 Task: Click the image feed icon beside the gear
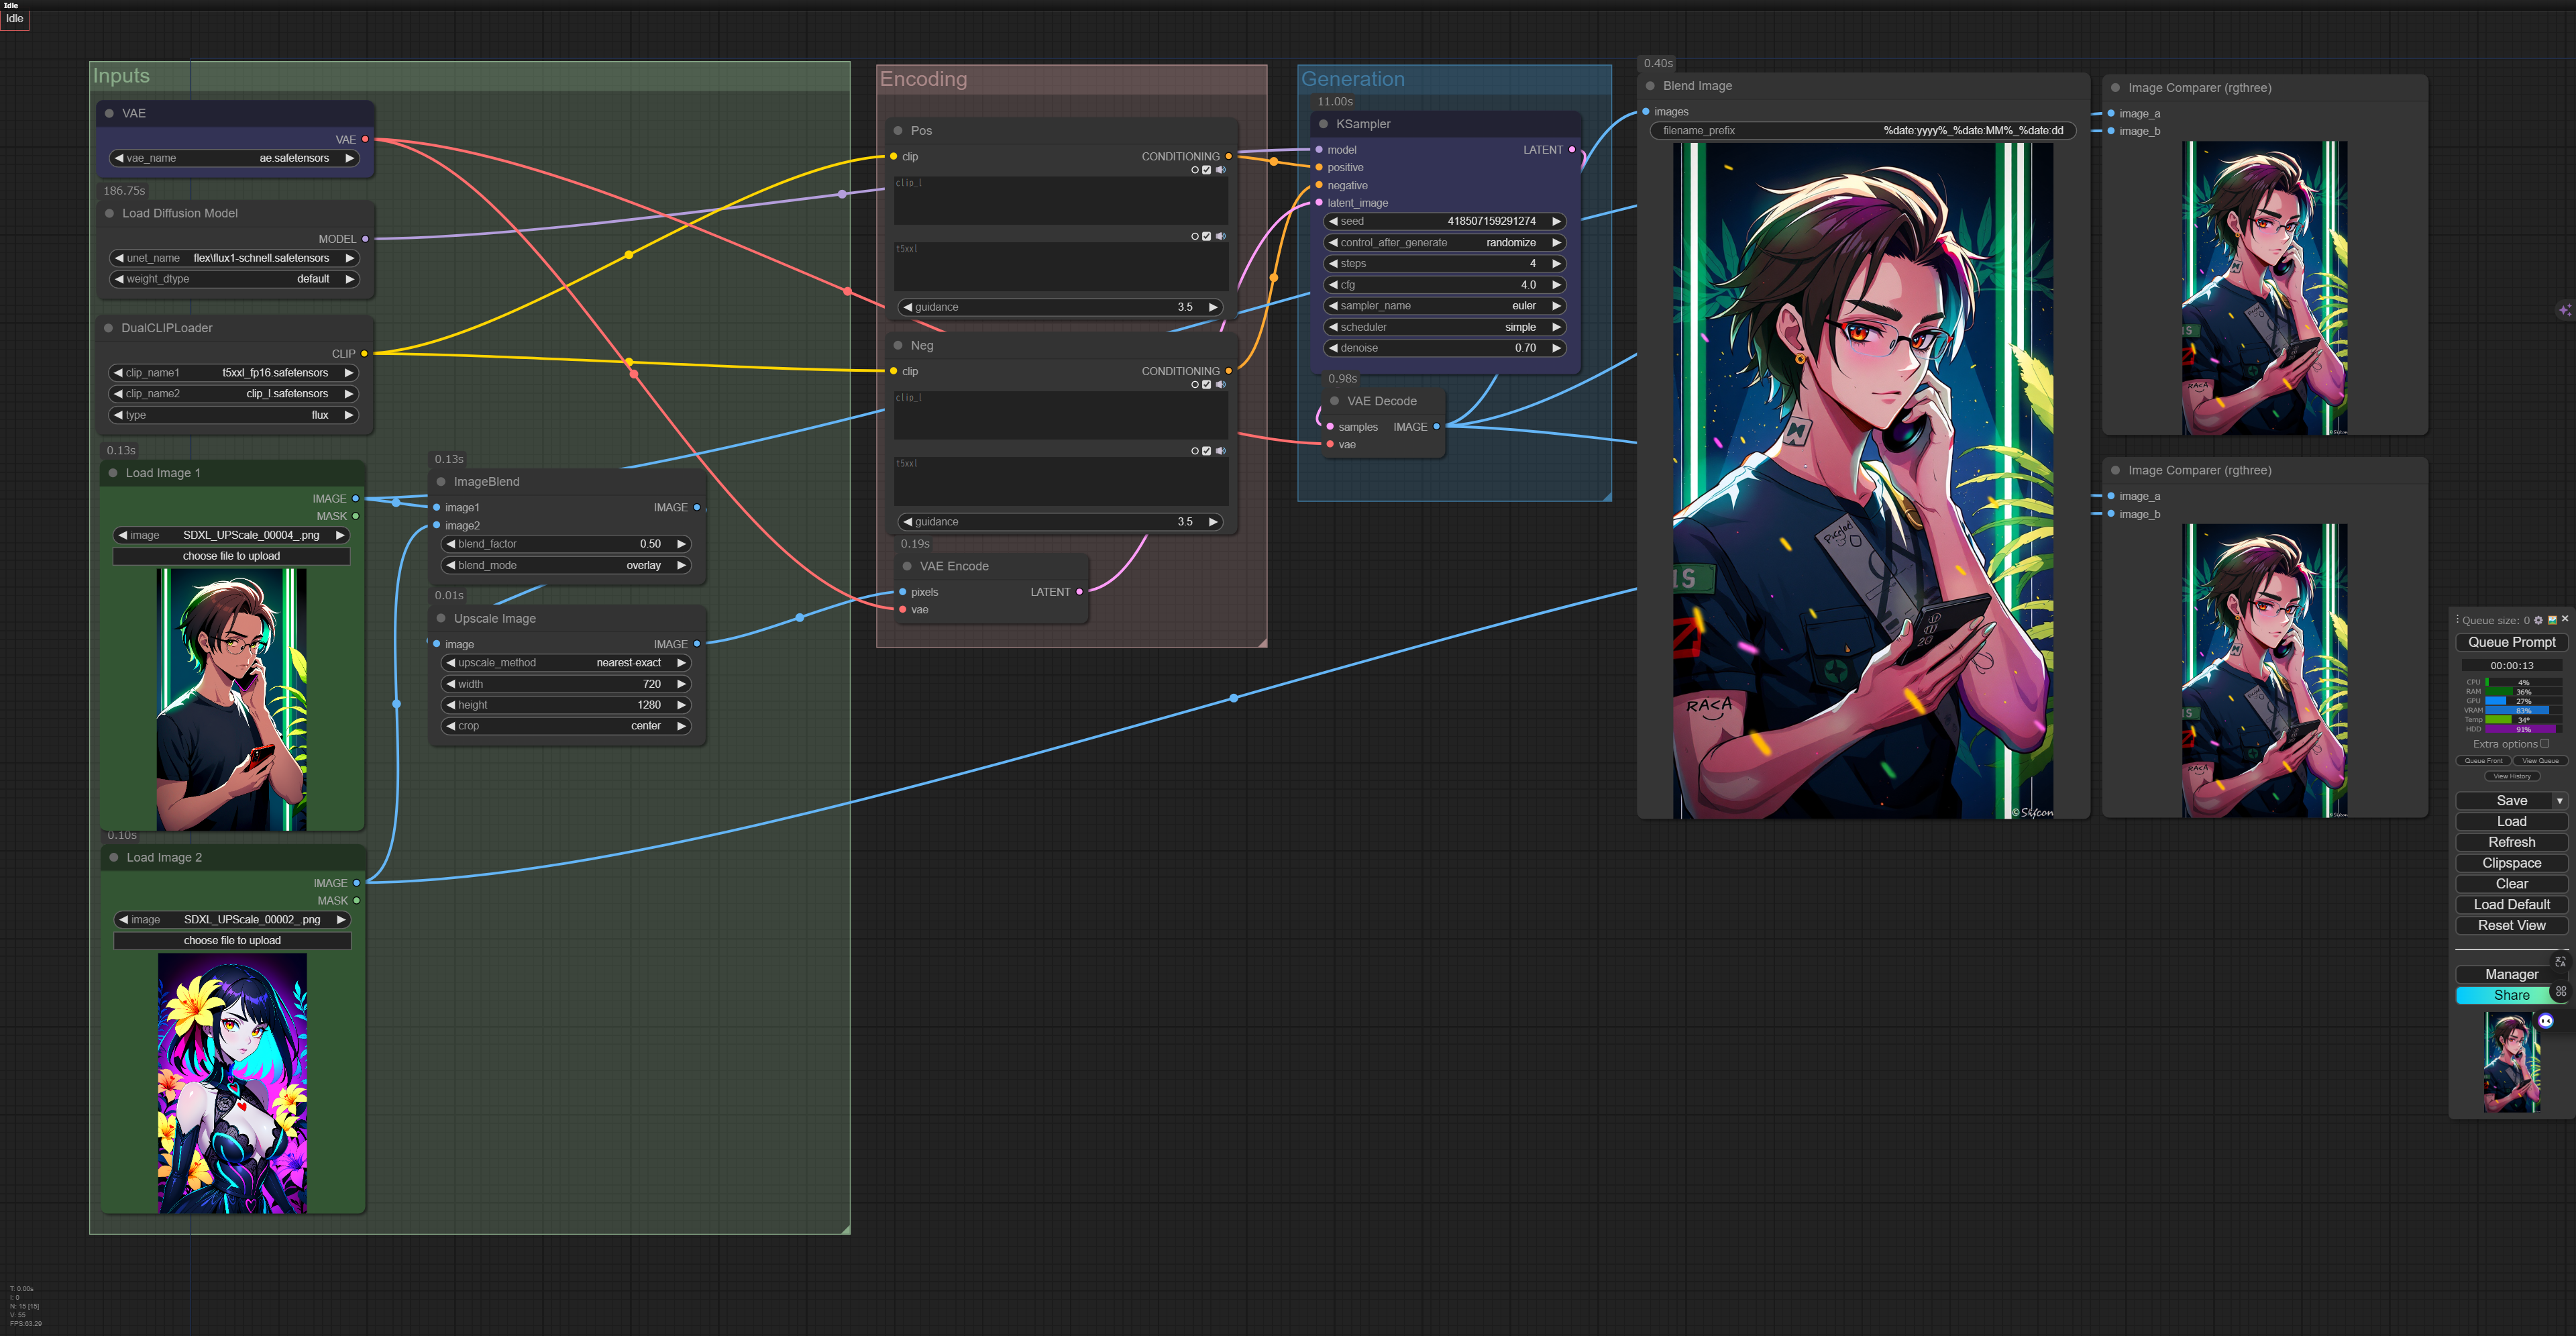[x=2552, y=620]
